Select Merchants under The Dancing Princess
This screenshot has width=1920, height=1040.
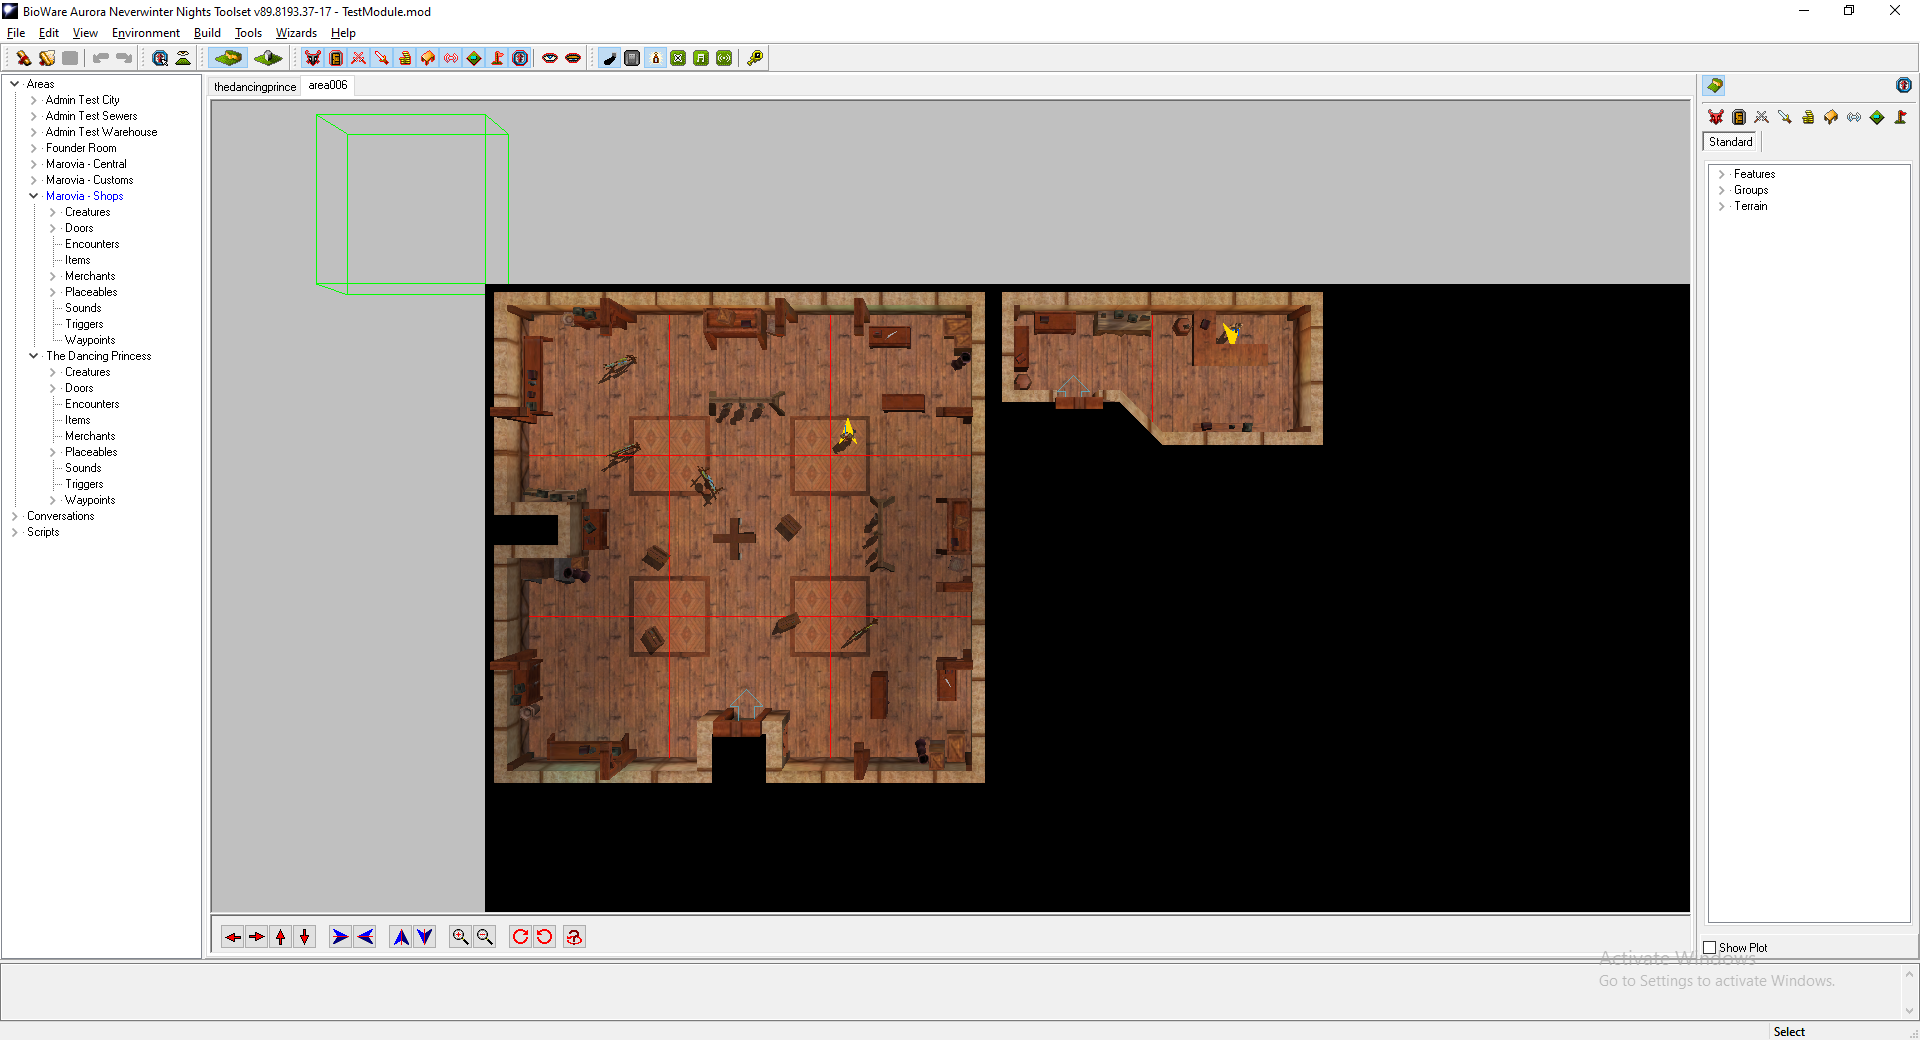90,436
